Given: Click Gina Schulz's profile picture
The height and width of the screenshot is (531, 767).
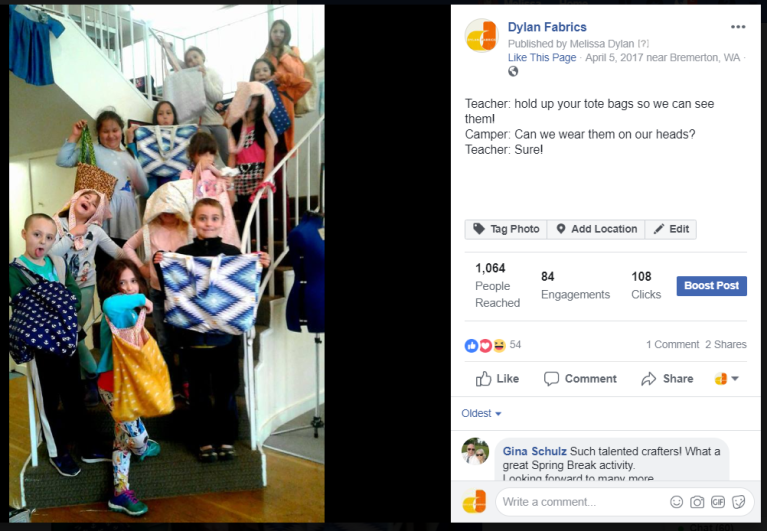Looking at the screenshot, I should [x=475, y=451].
